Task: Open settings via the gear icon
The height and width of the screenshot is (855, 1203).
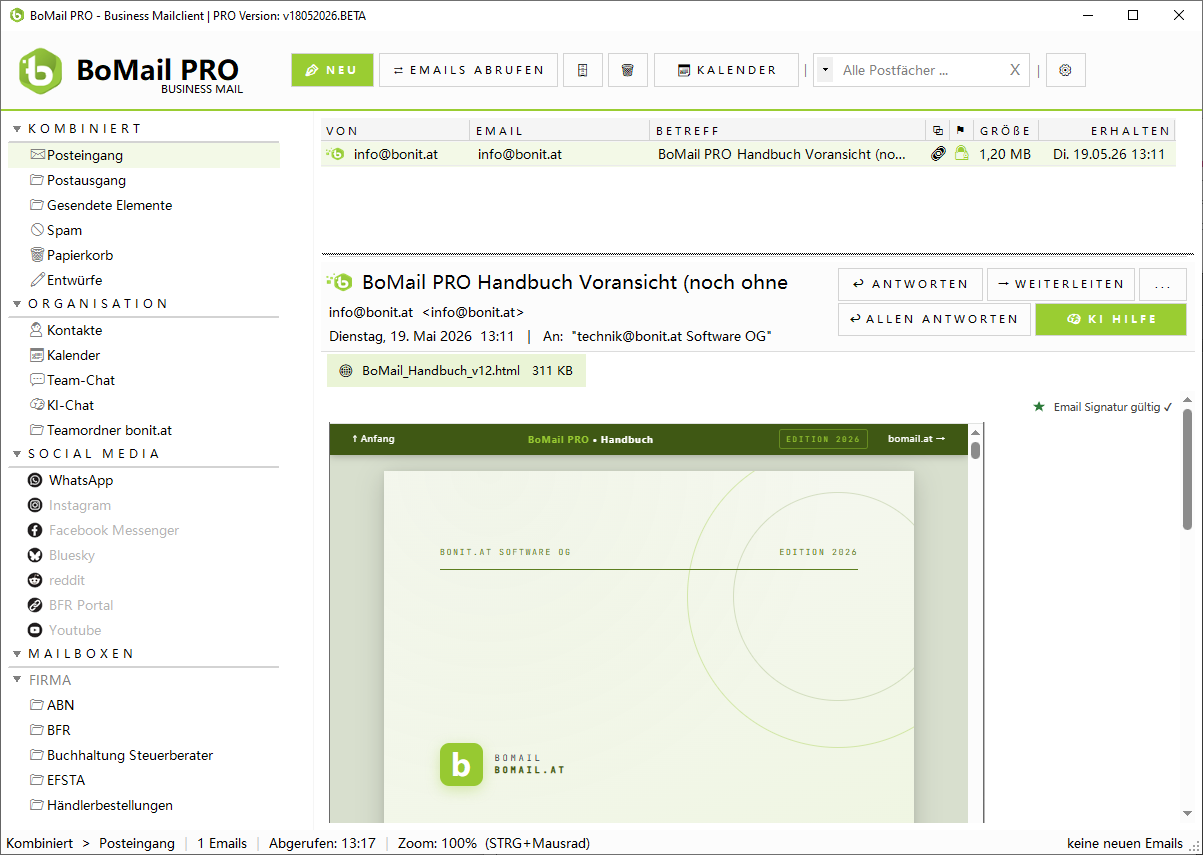Action: click(1065, 70)
